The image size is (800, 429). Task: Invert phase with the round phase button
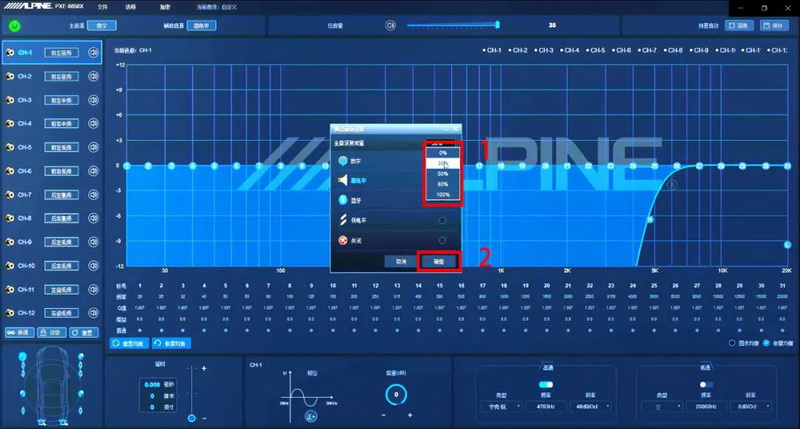pos(311,416)
